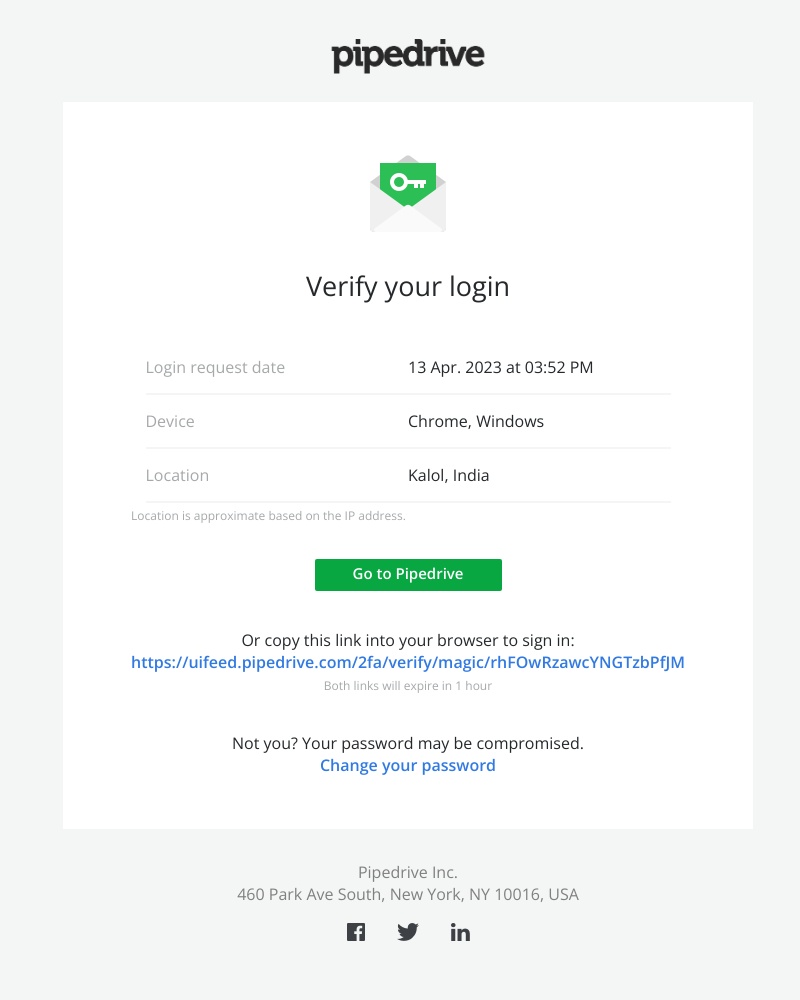Click the links expiration notice text
This screenshot has width=800, height=1000.
pyautogui.click(x=408, y=686)
